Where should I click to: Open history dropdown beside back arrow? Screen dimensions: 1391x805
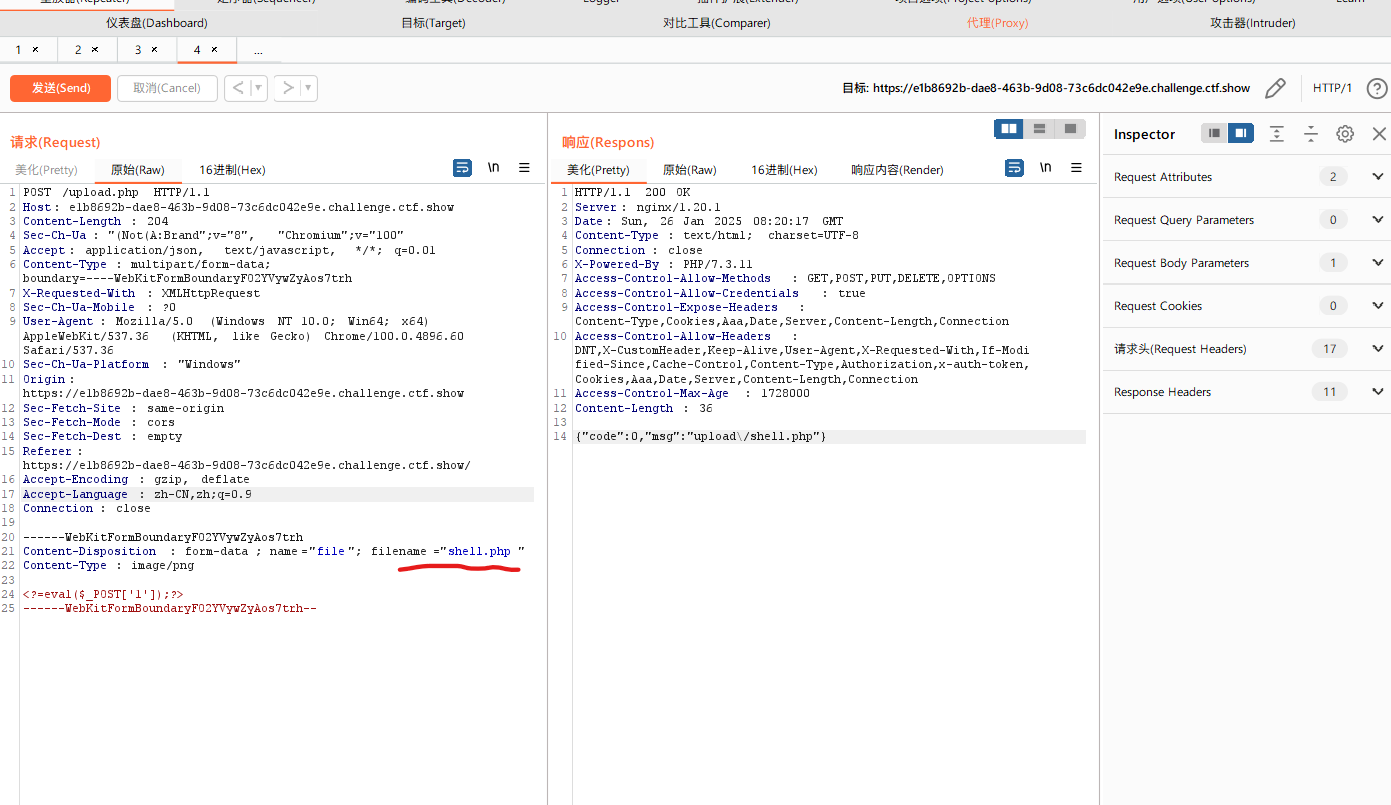click(x=259, y=88)
